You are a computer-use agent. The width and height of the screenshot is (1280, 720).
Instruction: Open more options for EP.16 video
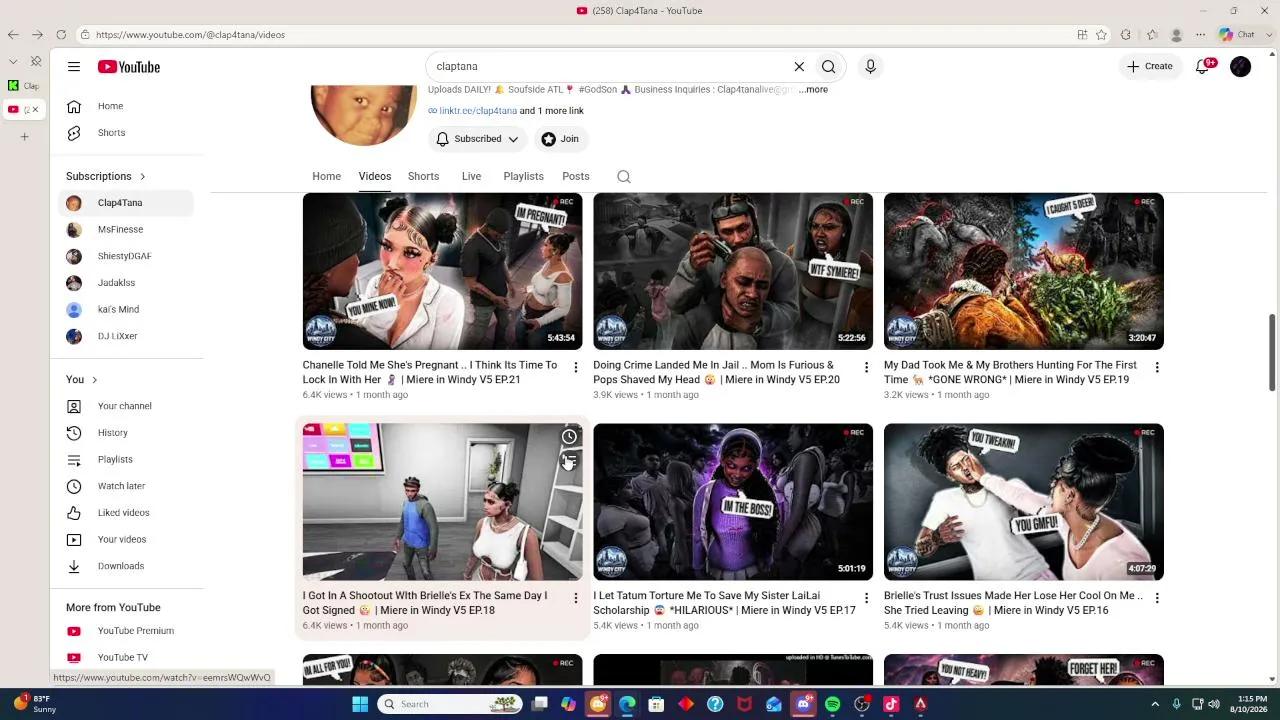pyautogui.click(x=1157, y=598)
